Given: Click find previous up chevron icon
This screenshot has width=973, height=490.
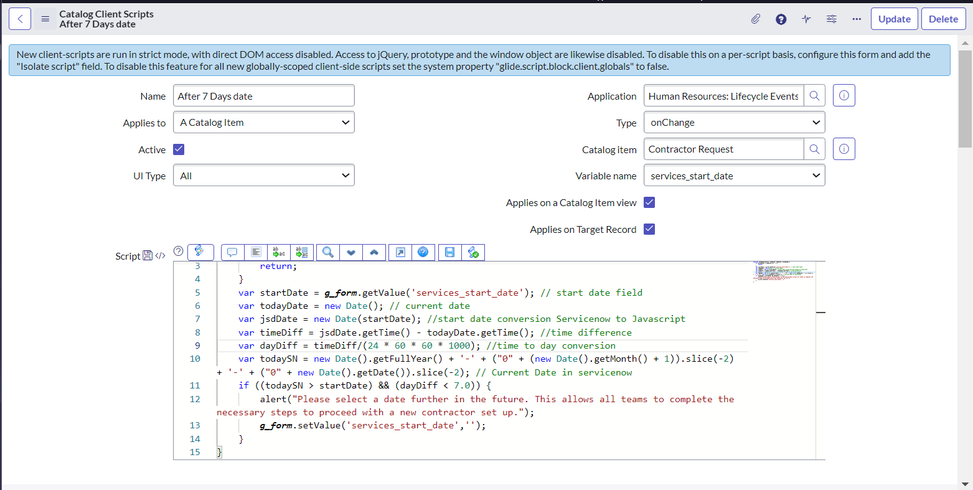Looking at the screenshot, I should point(374,252).
